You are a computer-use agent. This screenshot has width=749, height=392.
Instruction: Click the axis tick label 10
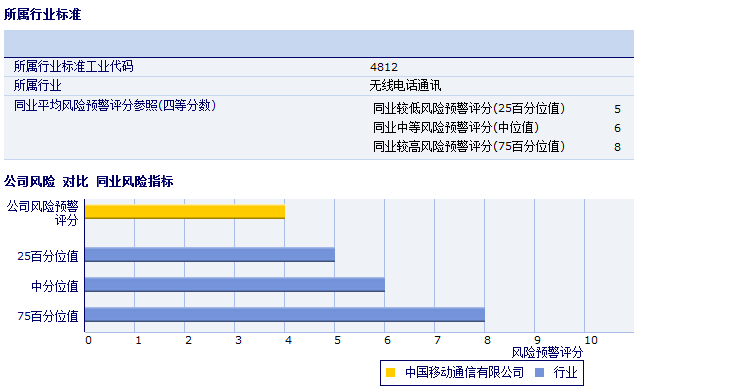coord(591,340)
